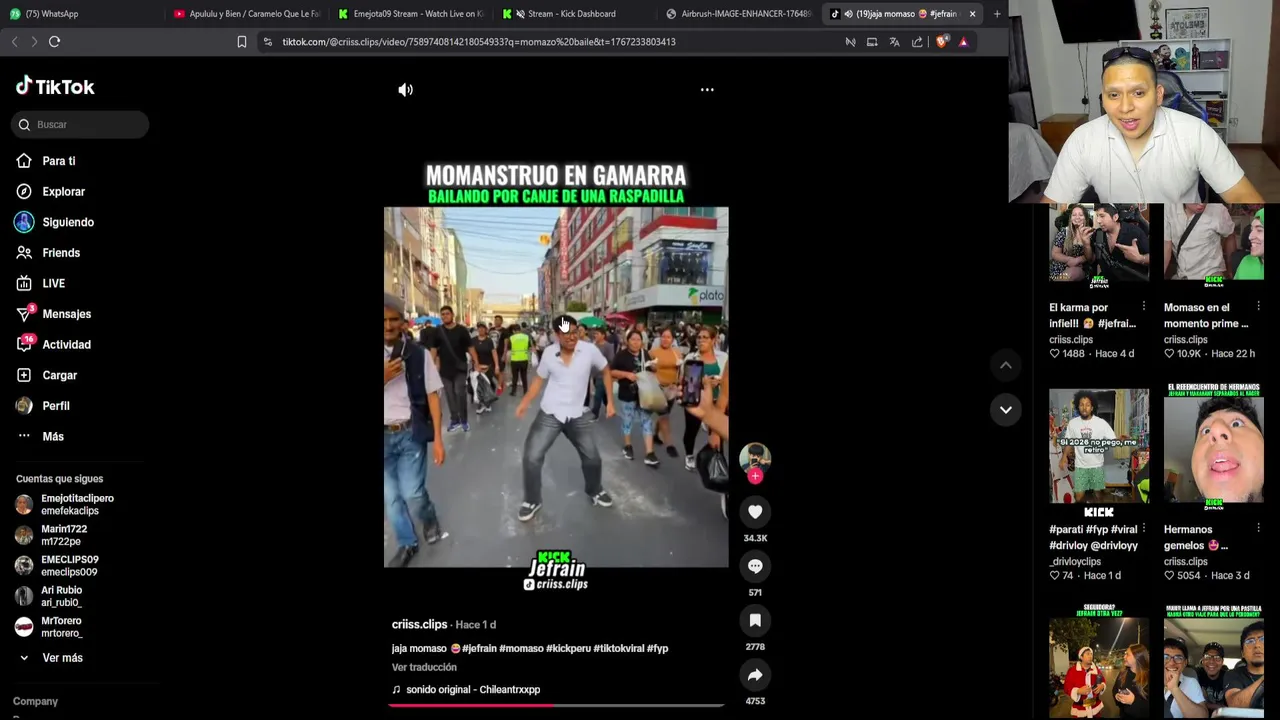Open followed account Emejotitaclipero

point(76,504)
